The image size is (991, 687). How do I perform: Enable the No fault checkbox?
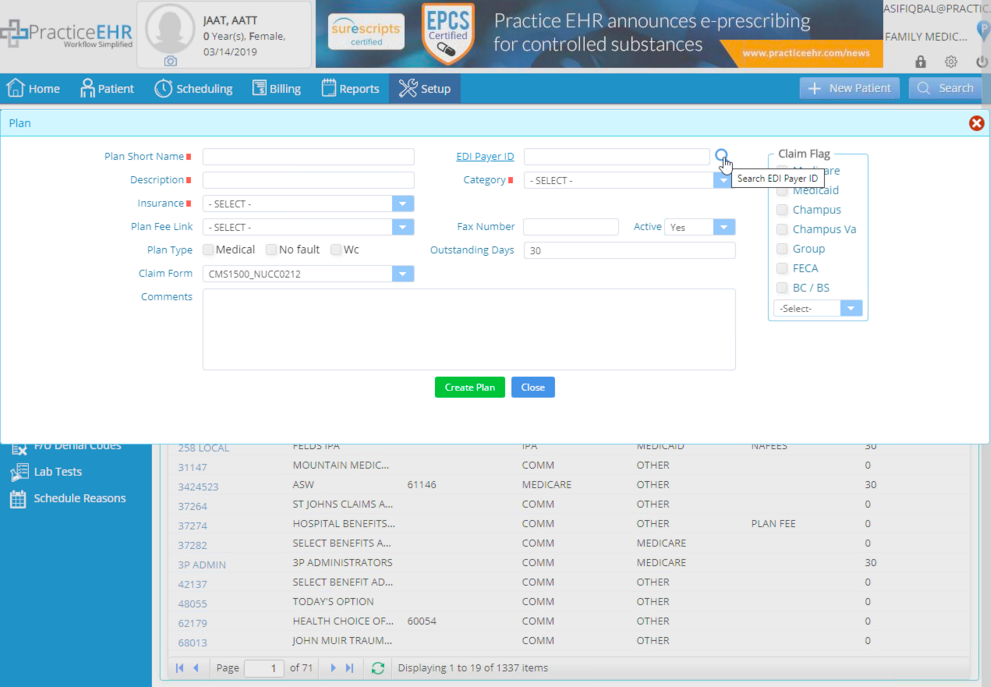click(x=272, y=250)
